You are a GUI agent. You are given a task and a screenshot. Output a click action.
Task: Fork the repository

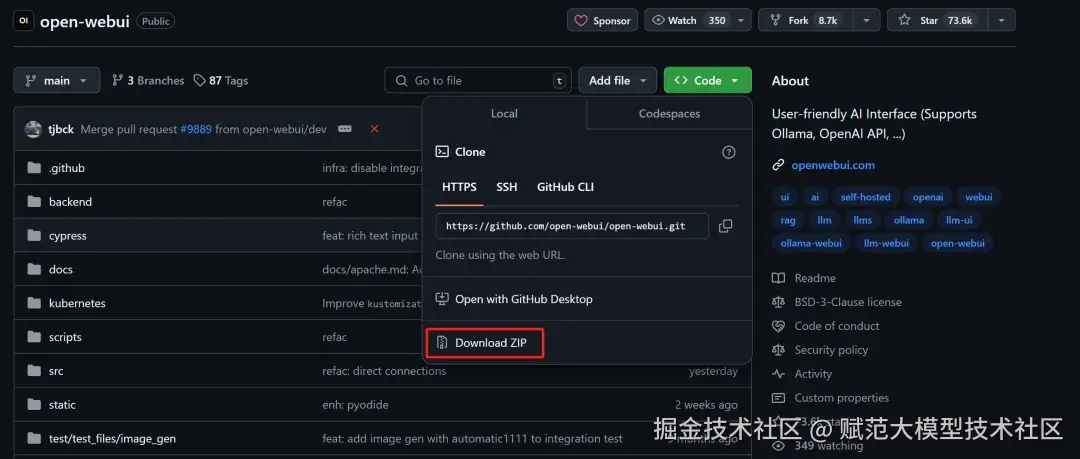click(807, 21)
